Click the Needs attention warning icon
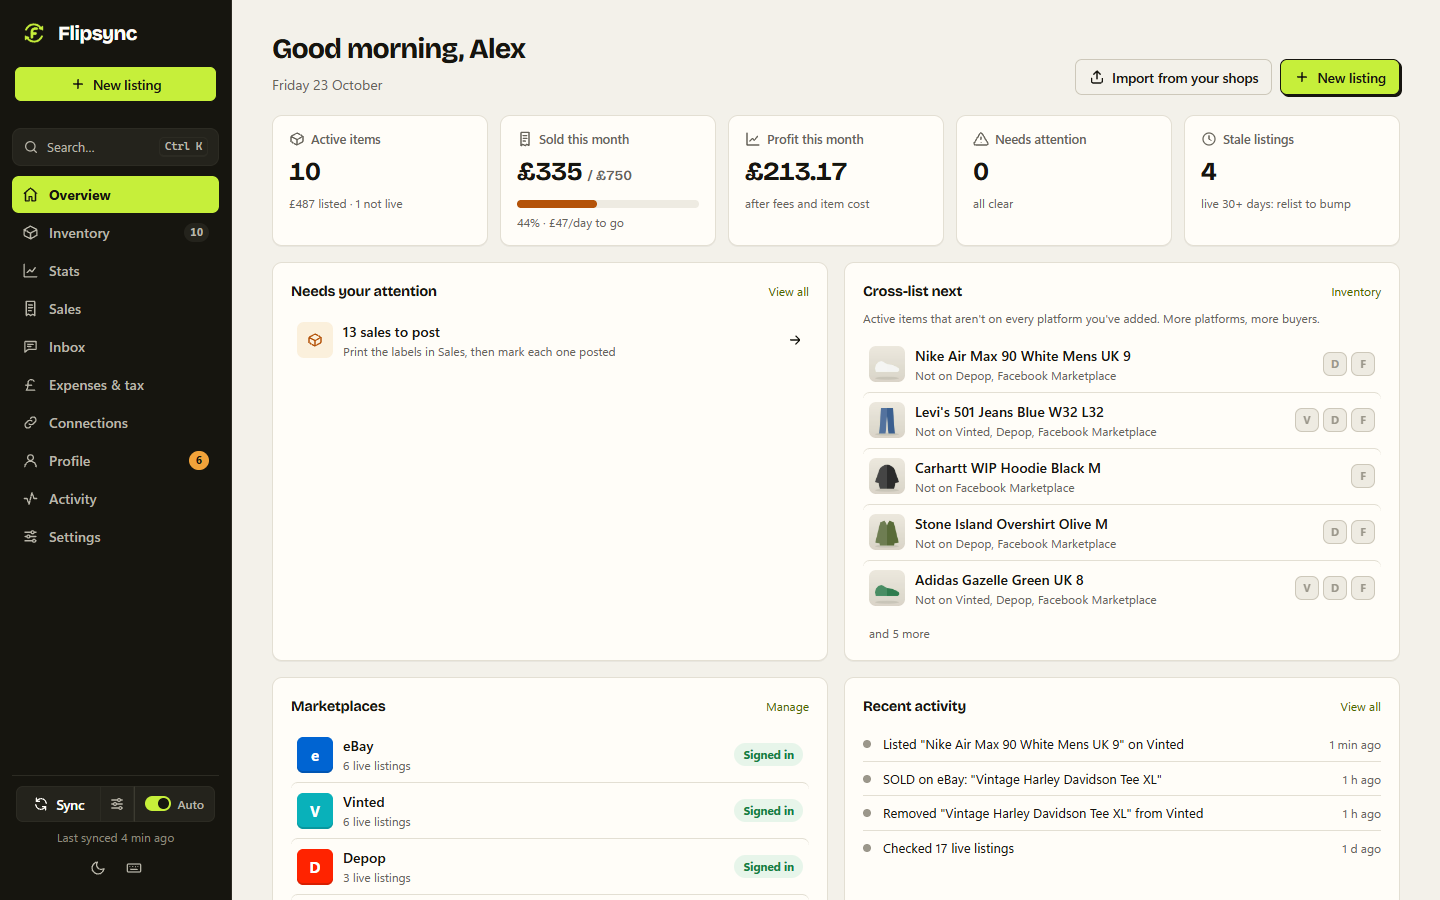The width and height of the screenshot is (1440, 900). tap(981, 139)
